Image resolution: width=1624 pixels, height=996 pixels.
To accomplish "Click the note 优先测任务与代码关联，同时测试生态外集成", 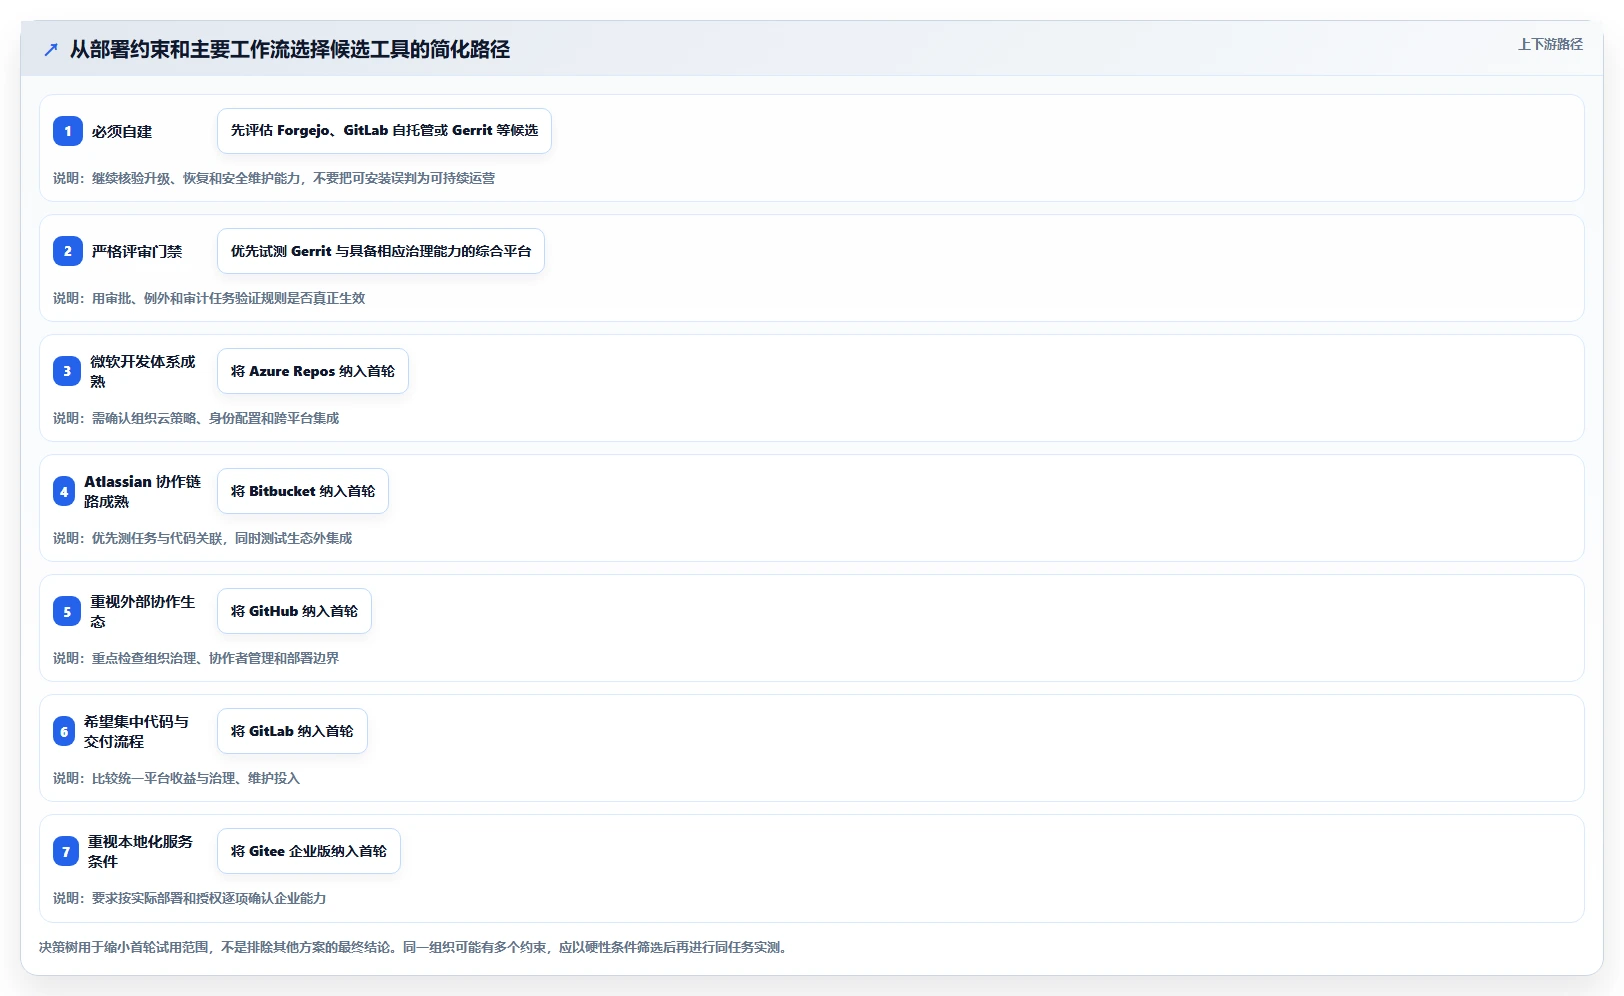I will point(203,538).
